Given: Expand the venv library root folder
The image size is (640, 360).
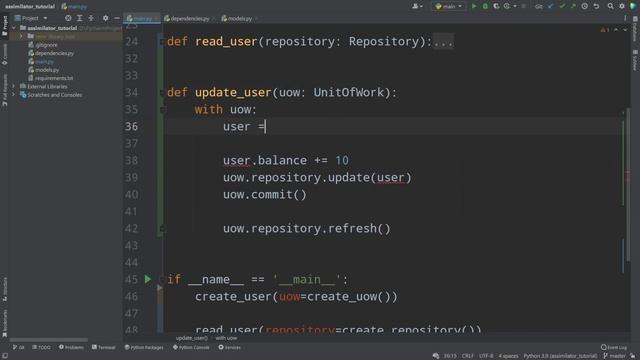Looking at the screenshot, I should tap(21, 36).
